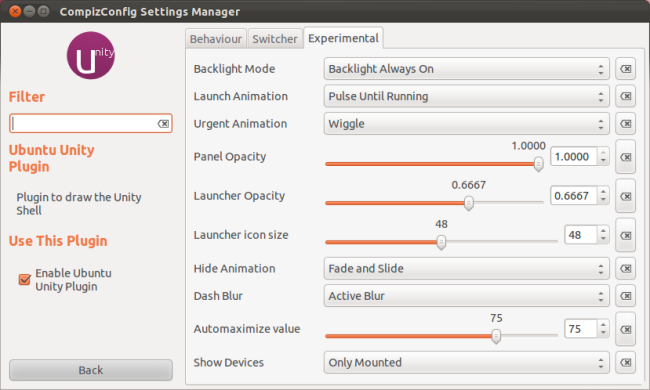This screenshot has height=390, width=650.
Task: Click the Back button
Action: point(91,370)
